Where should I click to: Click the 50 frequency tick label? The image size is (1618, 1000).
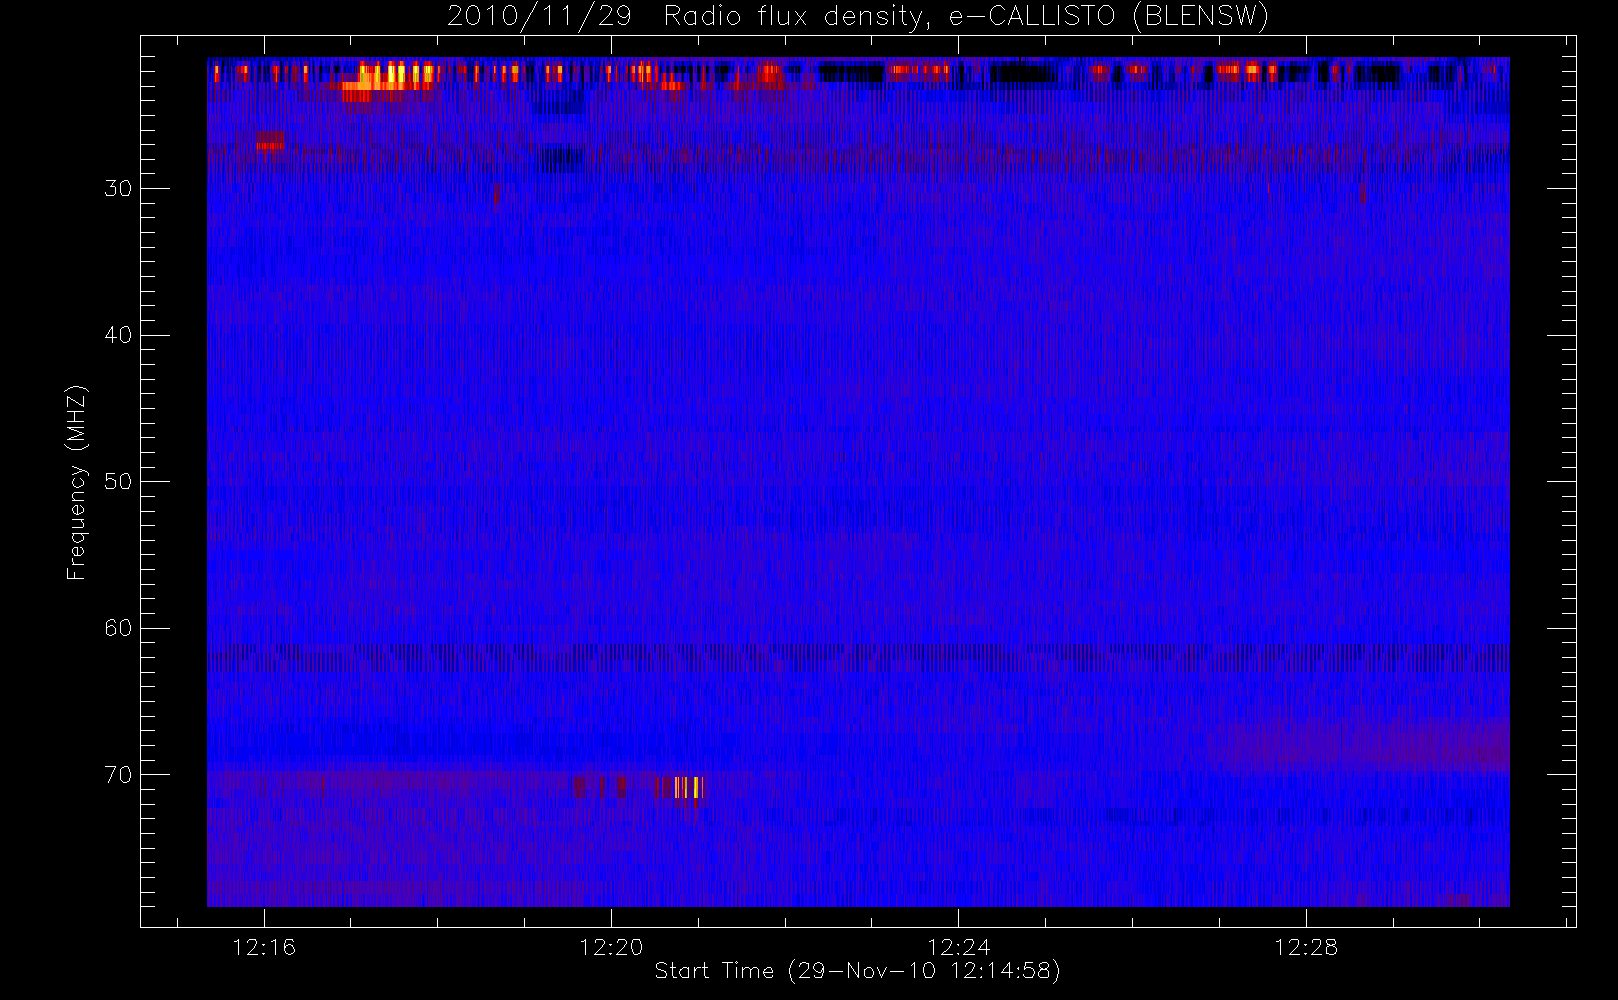pyautogui.click(x=118, y=481)
